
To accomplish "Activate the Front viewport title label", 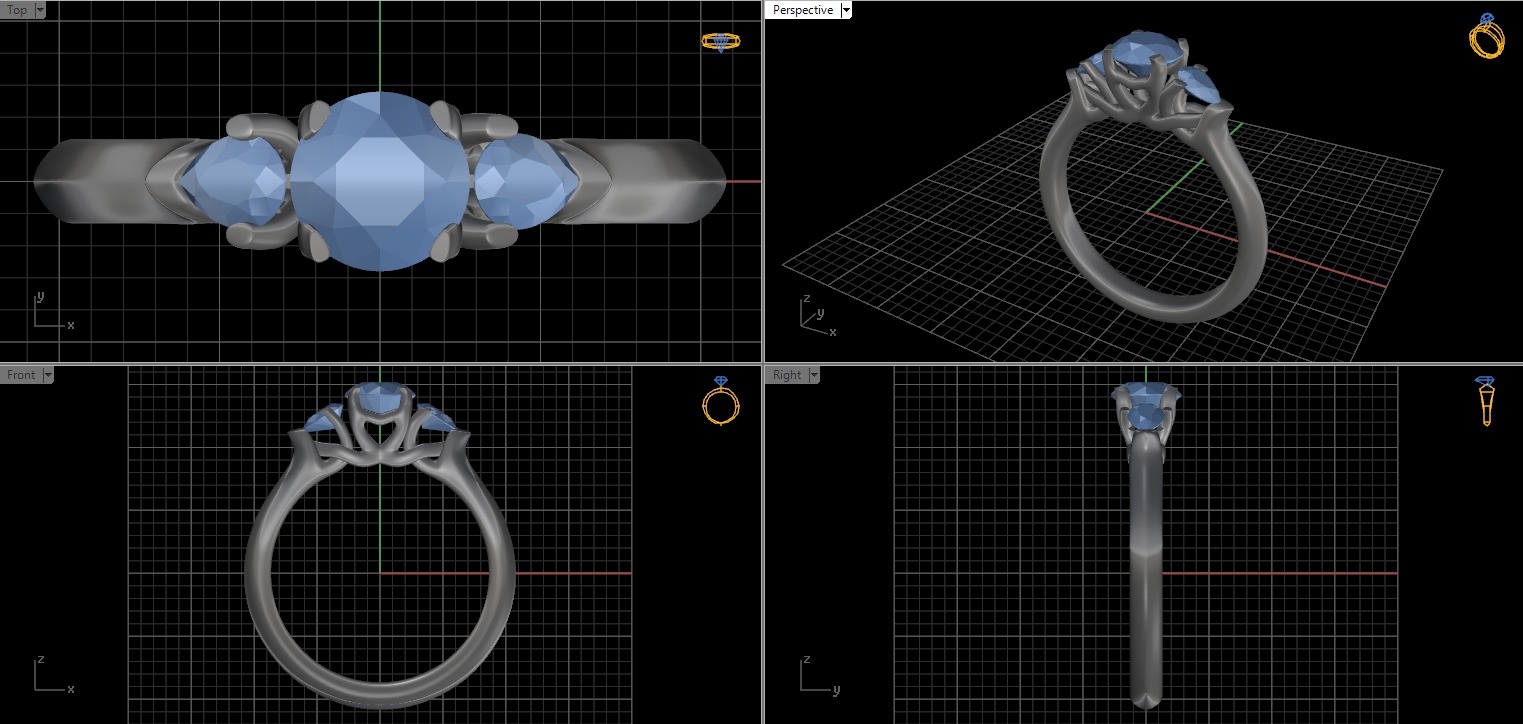I will 21,375.
